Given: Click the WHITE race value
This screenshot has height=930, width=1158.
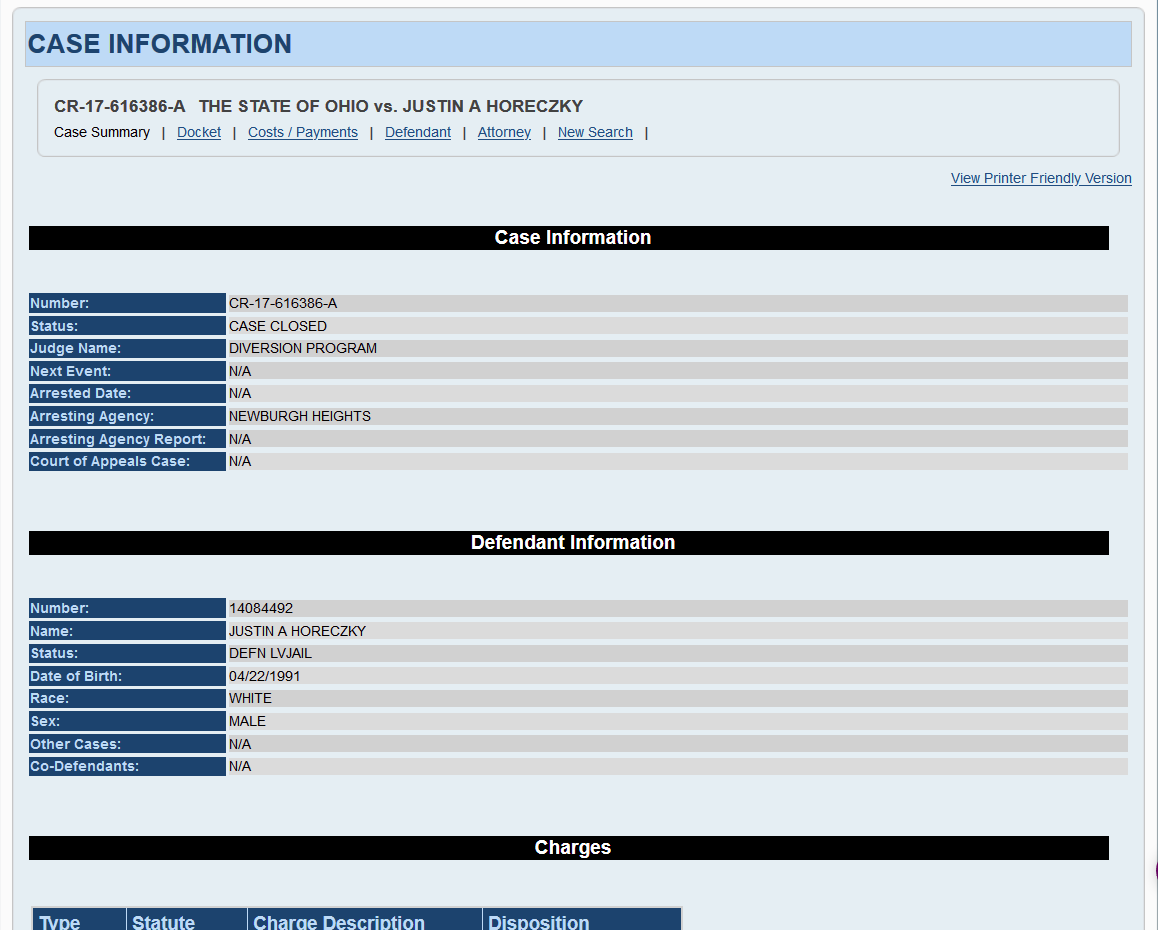Looking at the screenshot, I should click(x=250, y=699).
